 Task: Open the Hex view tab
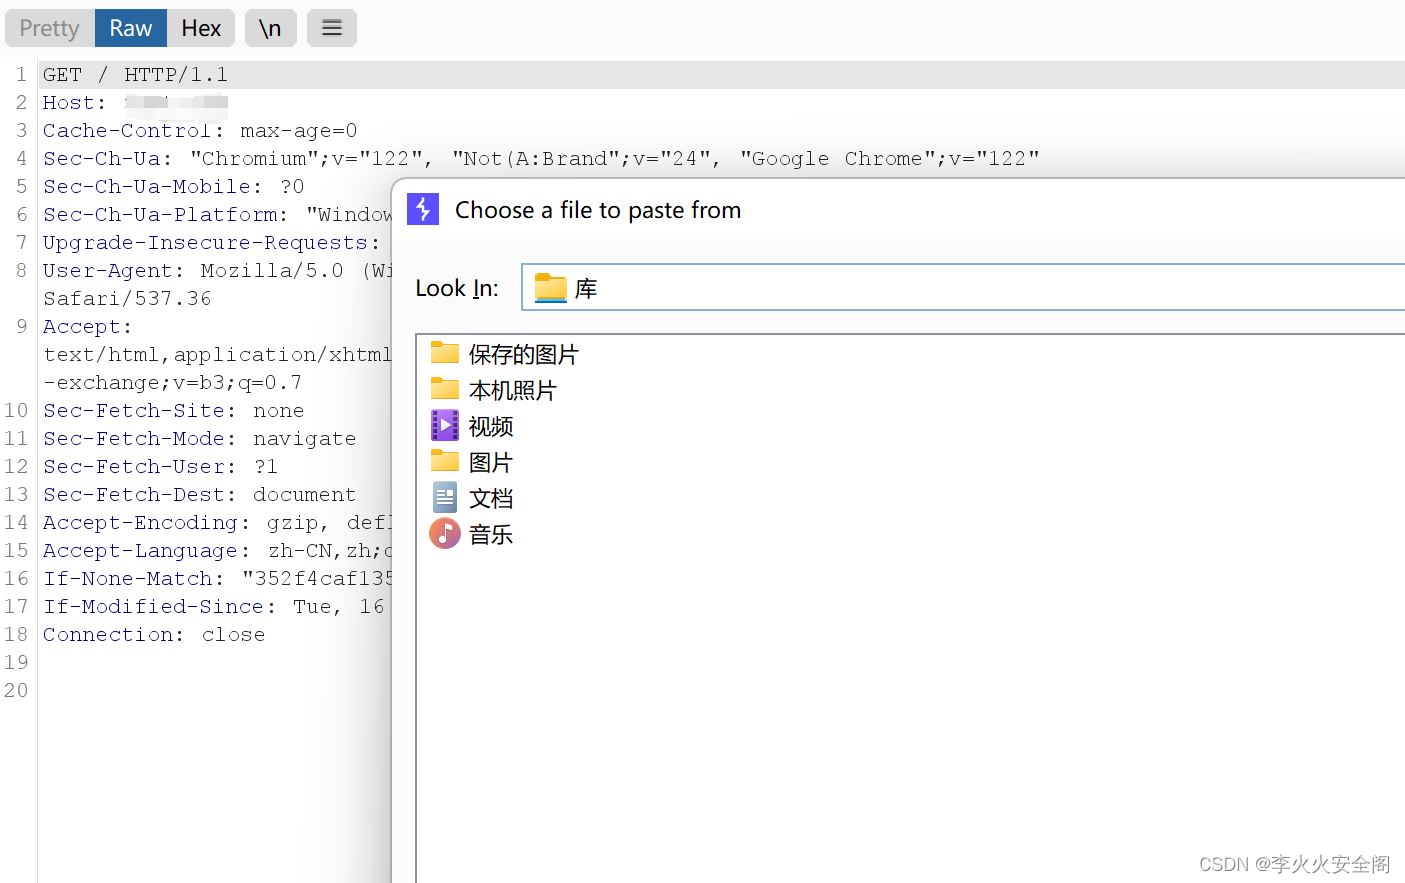coord(201,28)
